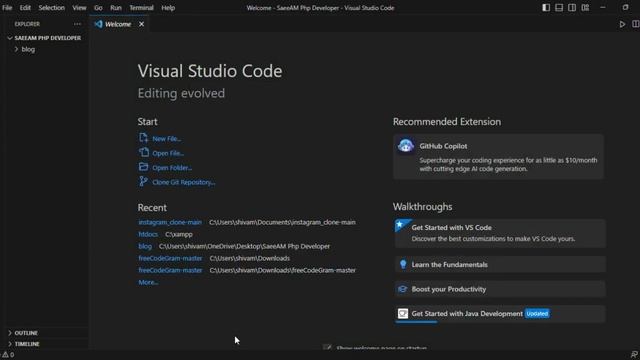Open Learn the Fundamentals walkthrough
The image size is (640, 360).
pyautogui.click(x=500, y=264)
